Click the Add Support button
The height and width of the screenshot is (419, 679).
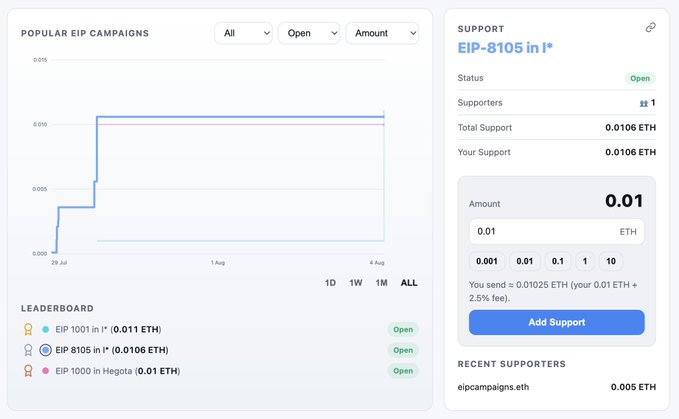click(557, 322)
